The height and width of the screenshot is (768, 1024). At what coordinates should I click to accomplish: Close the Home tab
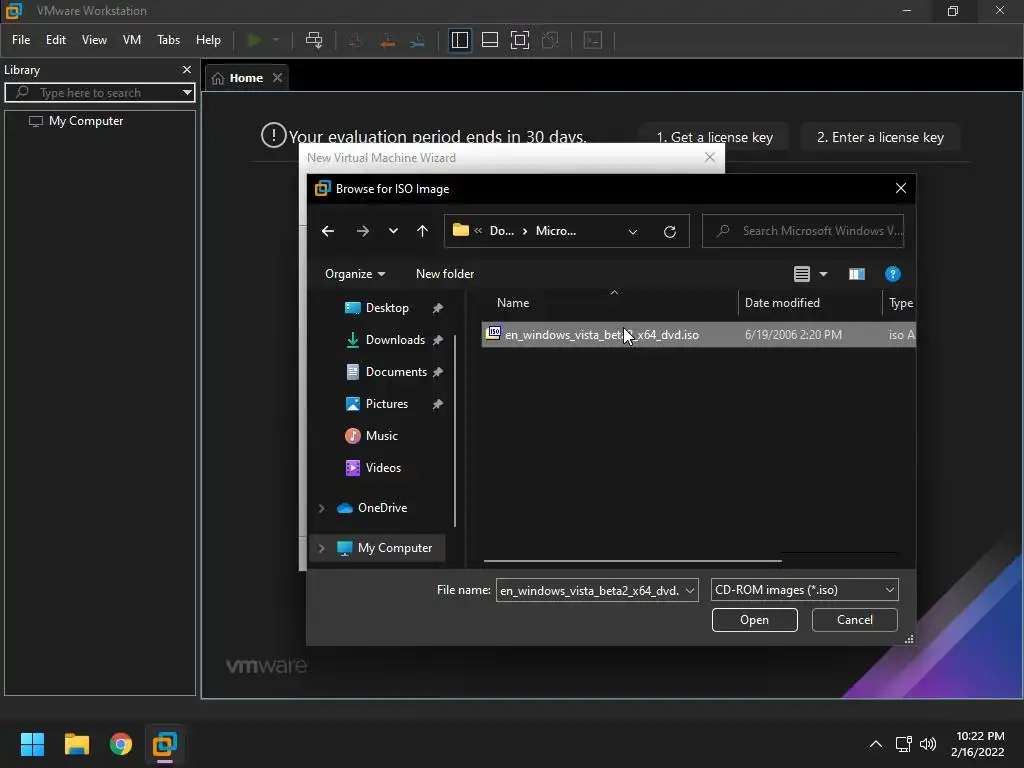[x=278, y=78]
